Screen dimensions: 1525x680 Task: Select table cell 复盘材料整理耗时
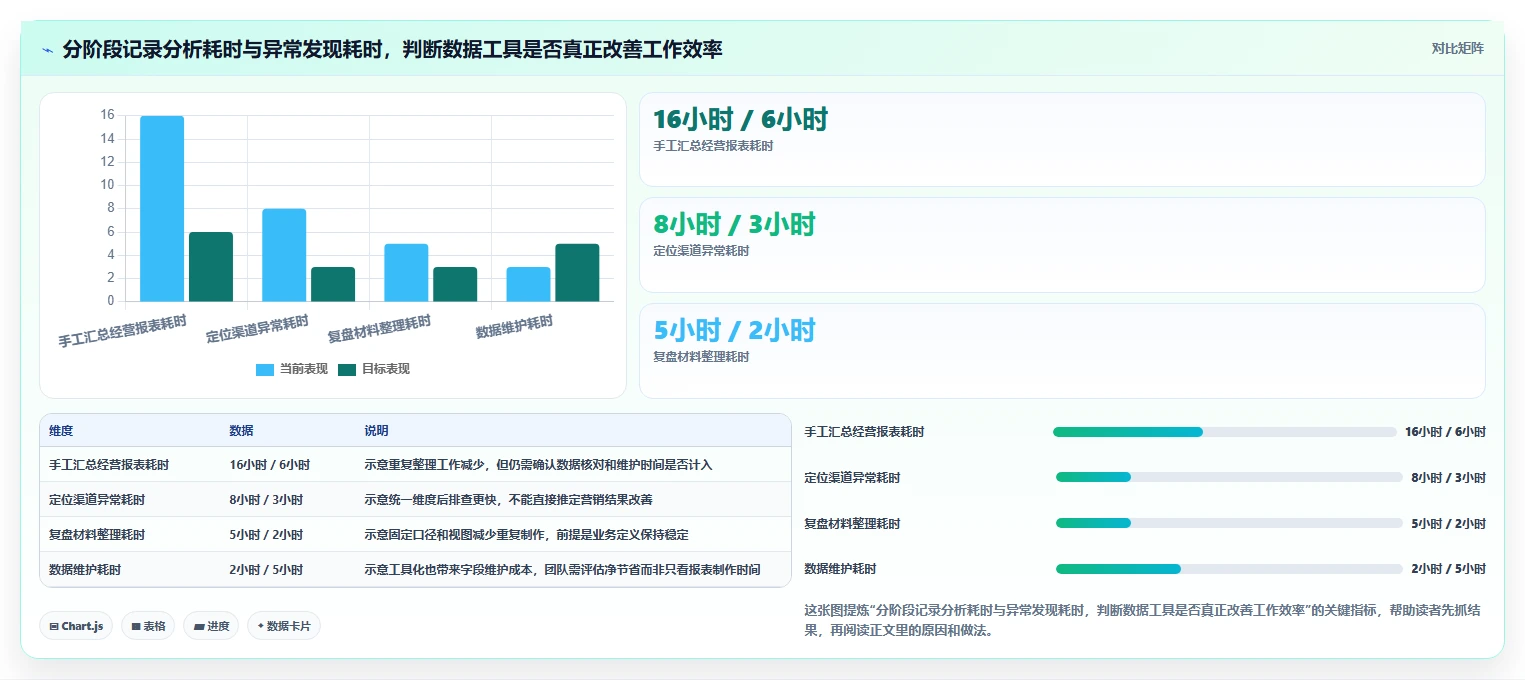click(x=97, y=535)
